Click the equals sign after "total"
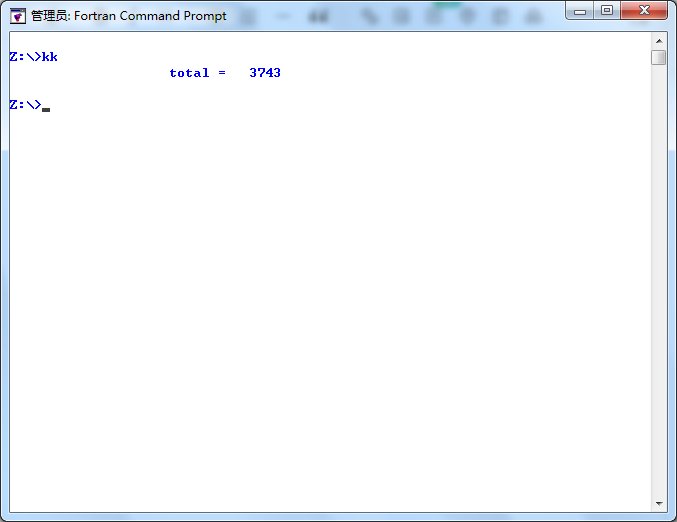The height and width of the screenshot is (522, 677). (221, 73)
